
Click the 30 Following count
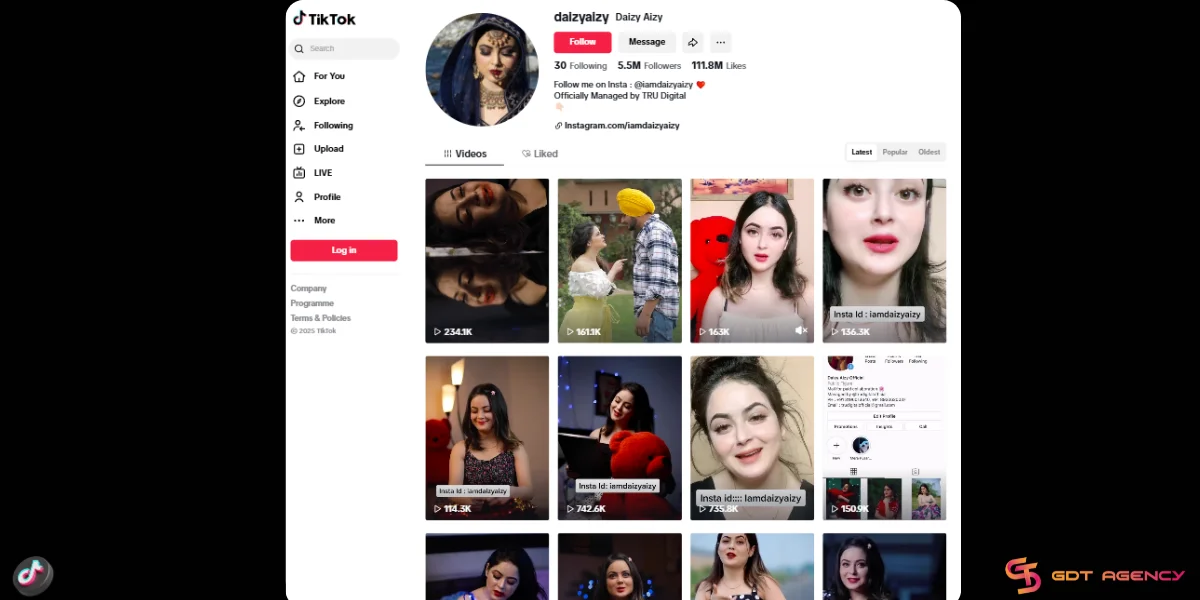pos(580,66)
